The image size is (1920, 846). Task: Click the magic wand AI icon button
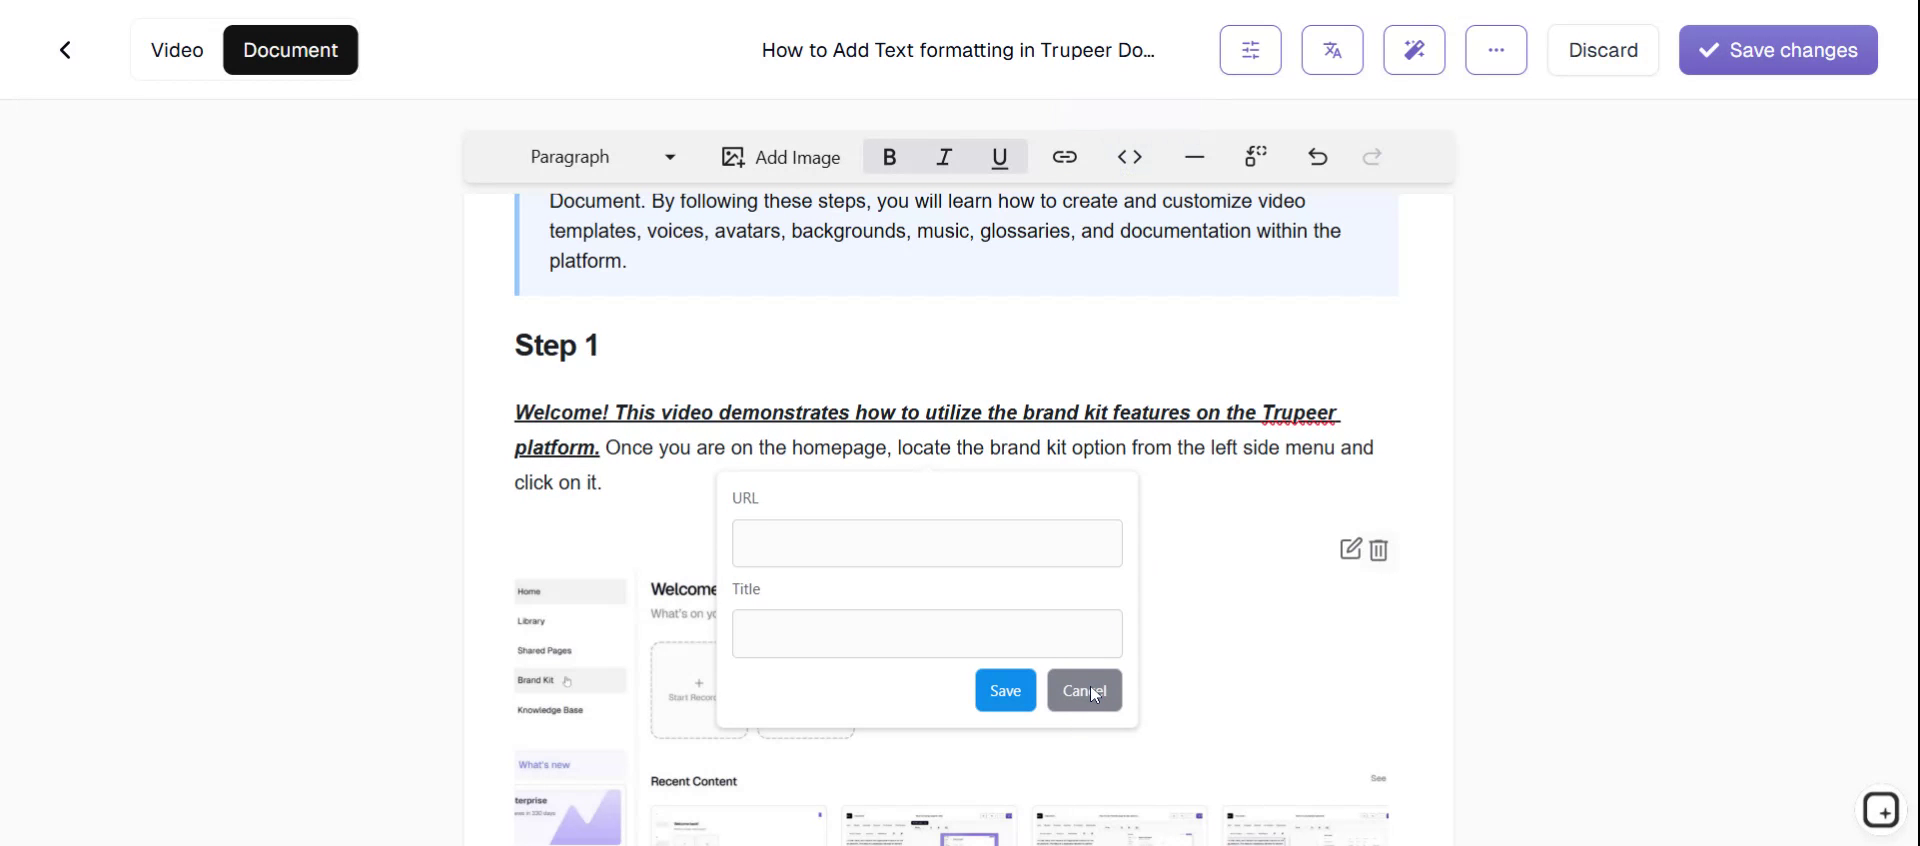coord(1414,50)
